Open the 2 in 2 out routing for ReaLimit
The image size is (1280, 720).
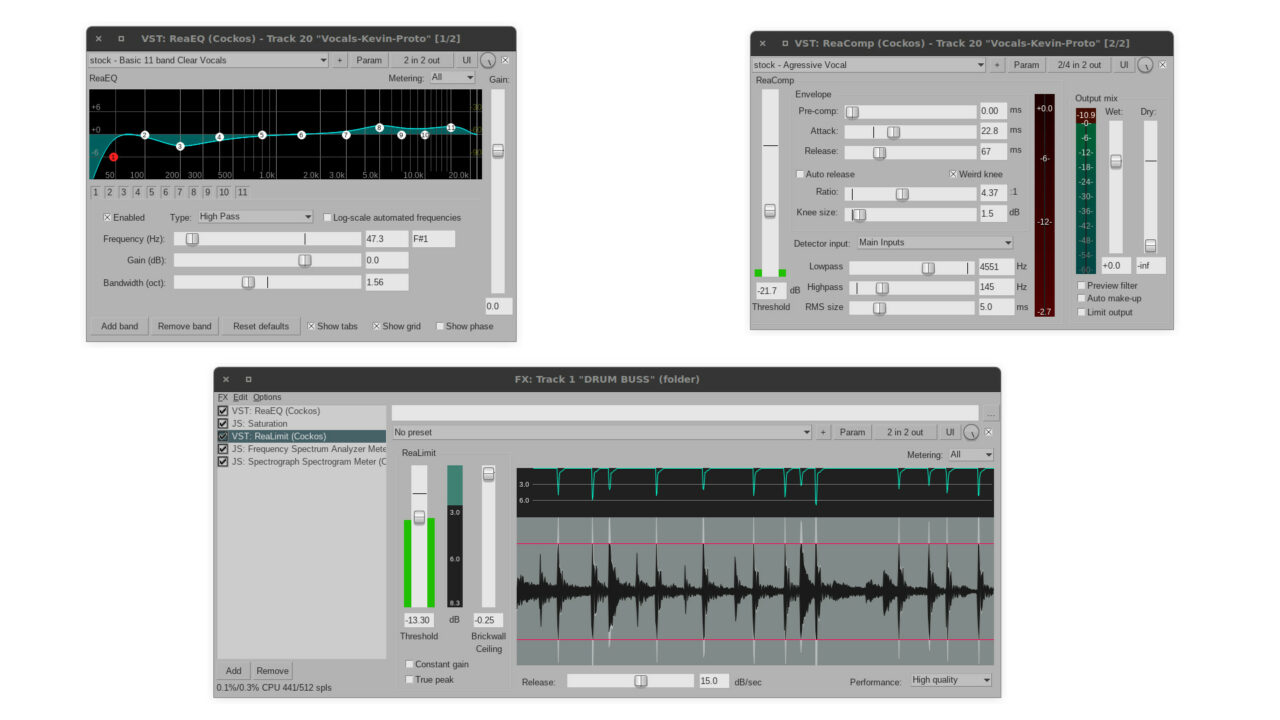(x=905, y=431)
